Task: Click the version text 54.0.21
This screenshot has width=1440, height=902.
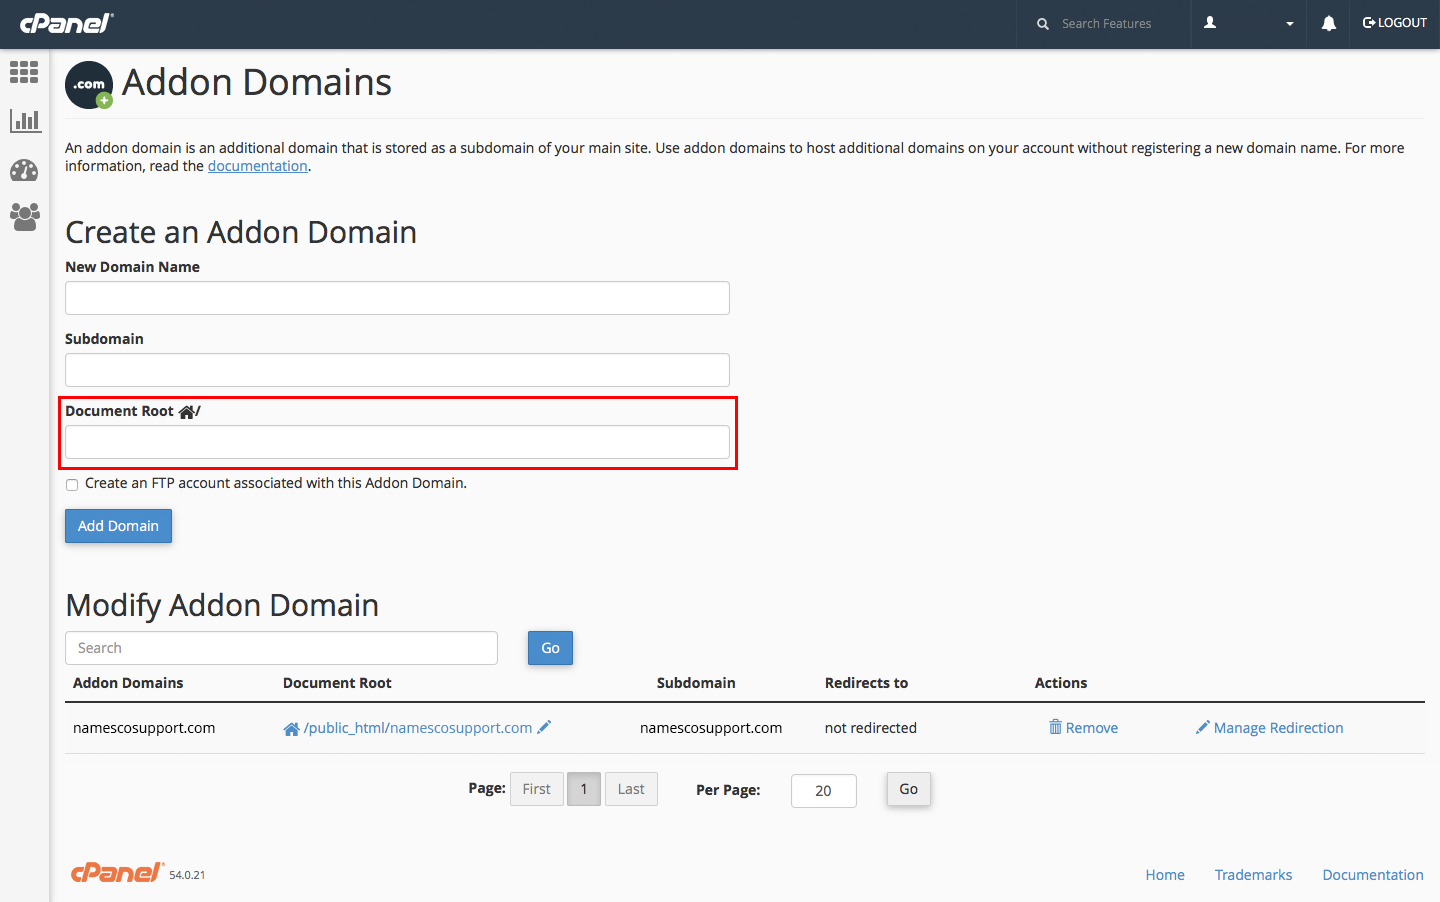Action: click(x=187, y=875)
